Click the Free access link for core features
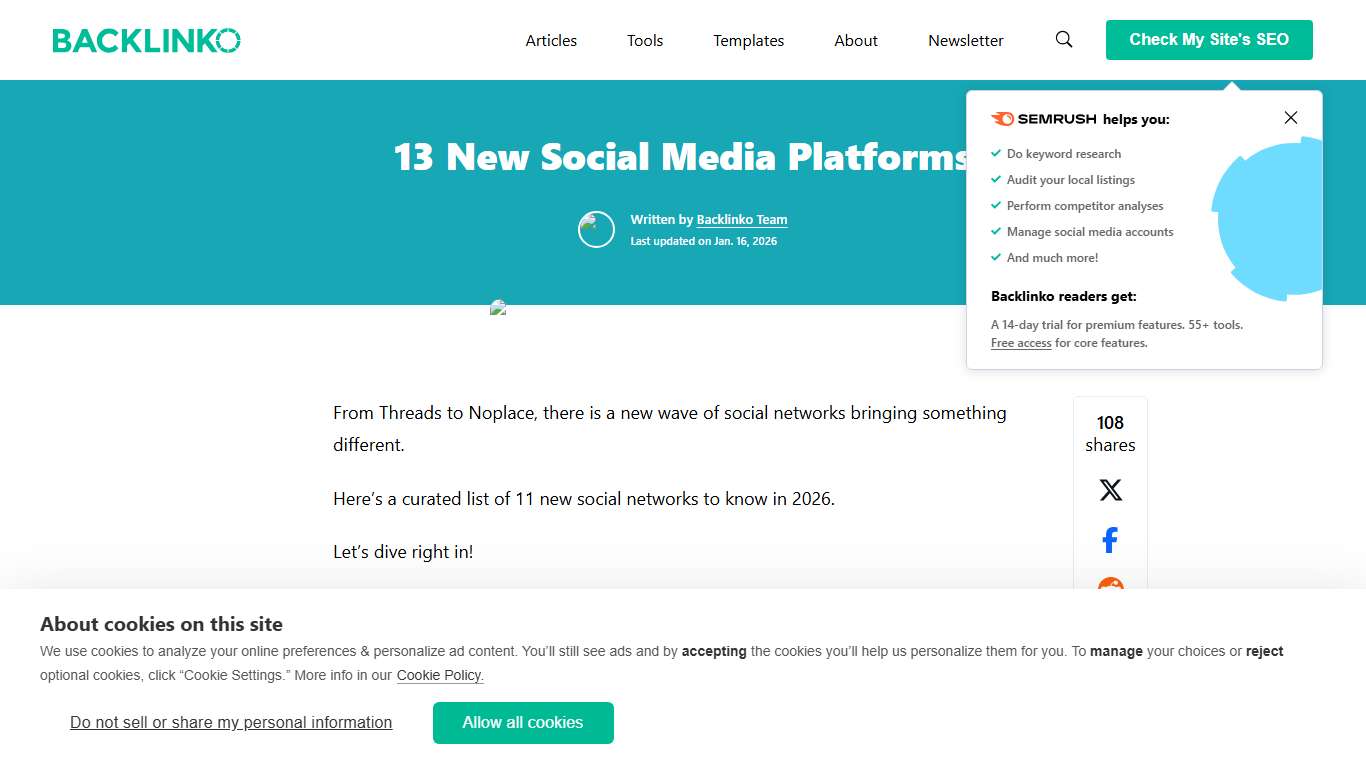1366x768 pixels. point(1020,343)
